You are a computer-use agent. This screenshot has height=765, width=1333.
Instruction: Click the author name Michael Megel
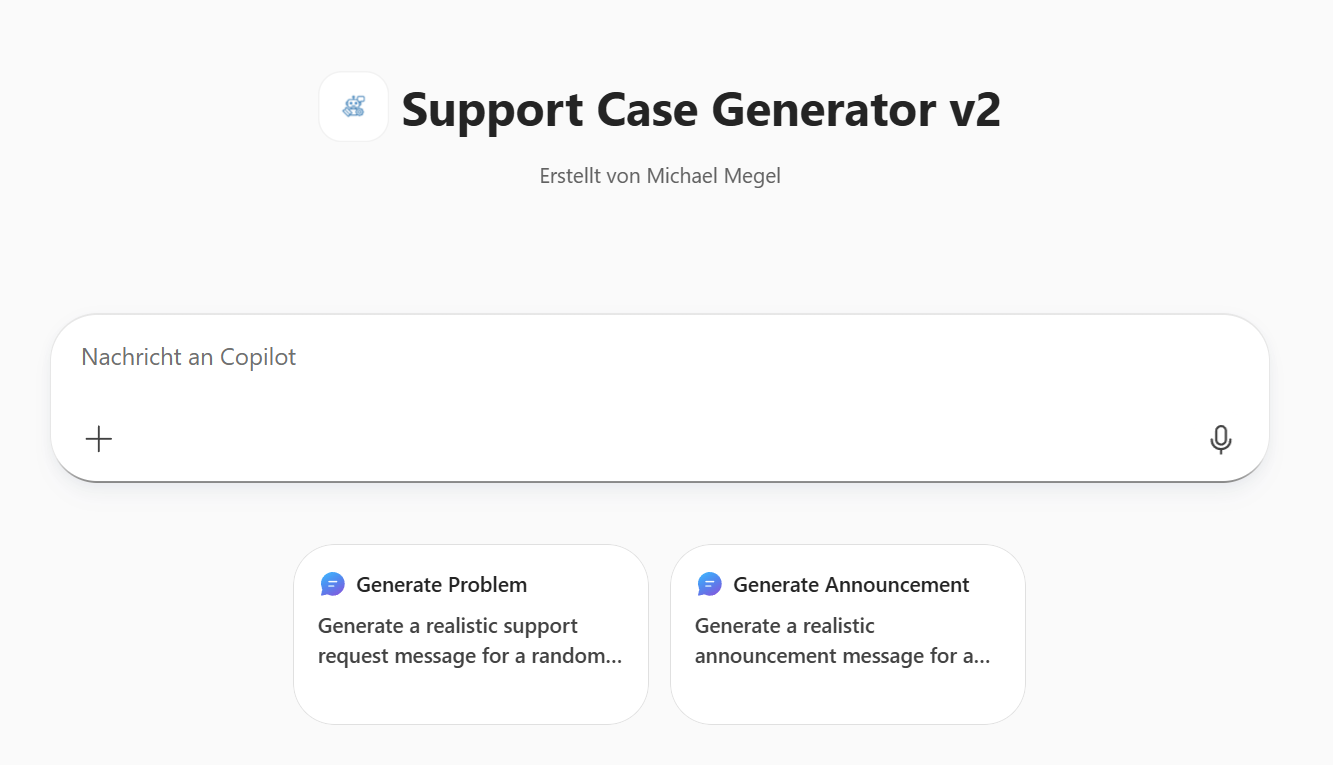713,176
